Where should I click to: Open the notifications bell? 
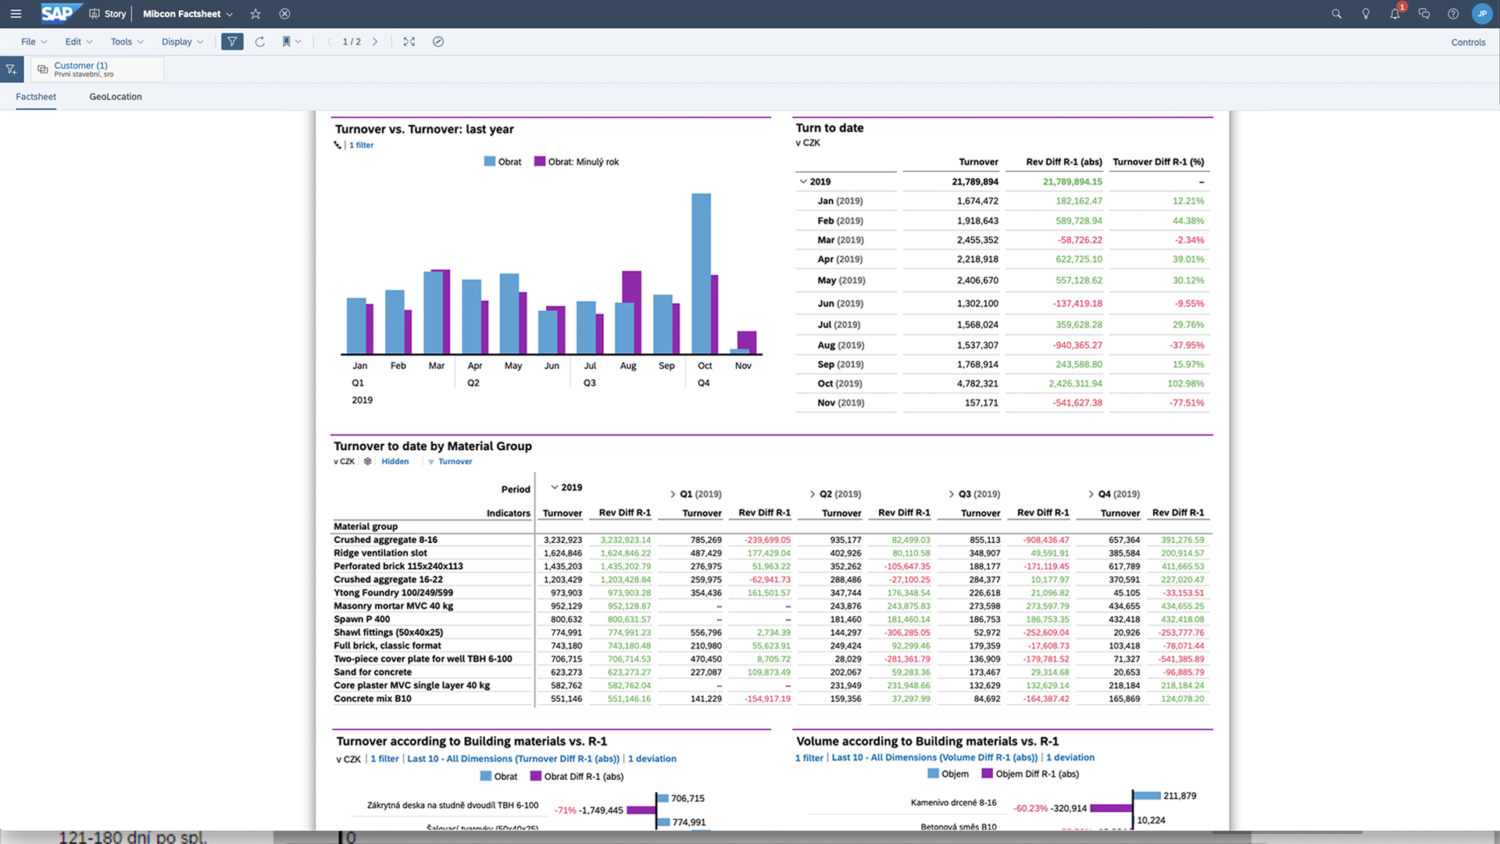click(x=1395, y=14)
